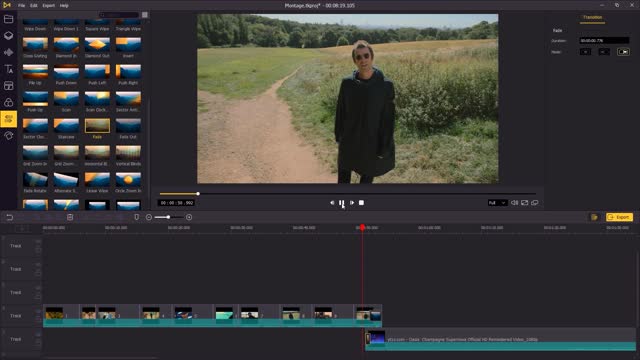Screen dimensions: 640x360
Task: Select the Vertical Blinds transition thumbnail
Action: coord(128,153)
